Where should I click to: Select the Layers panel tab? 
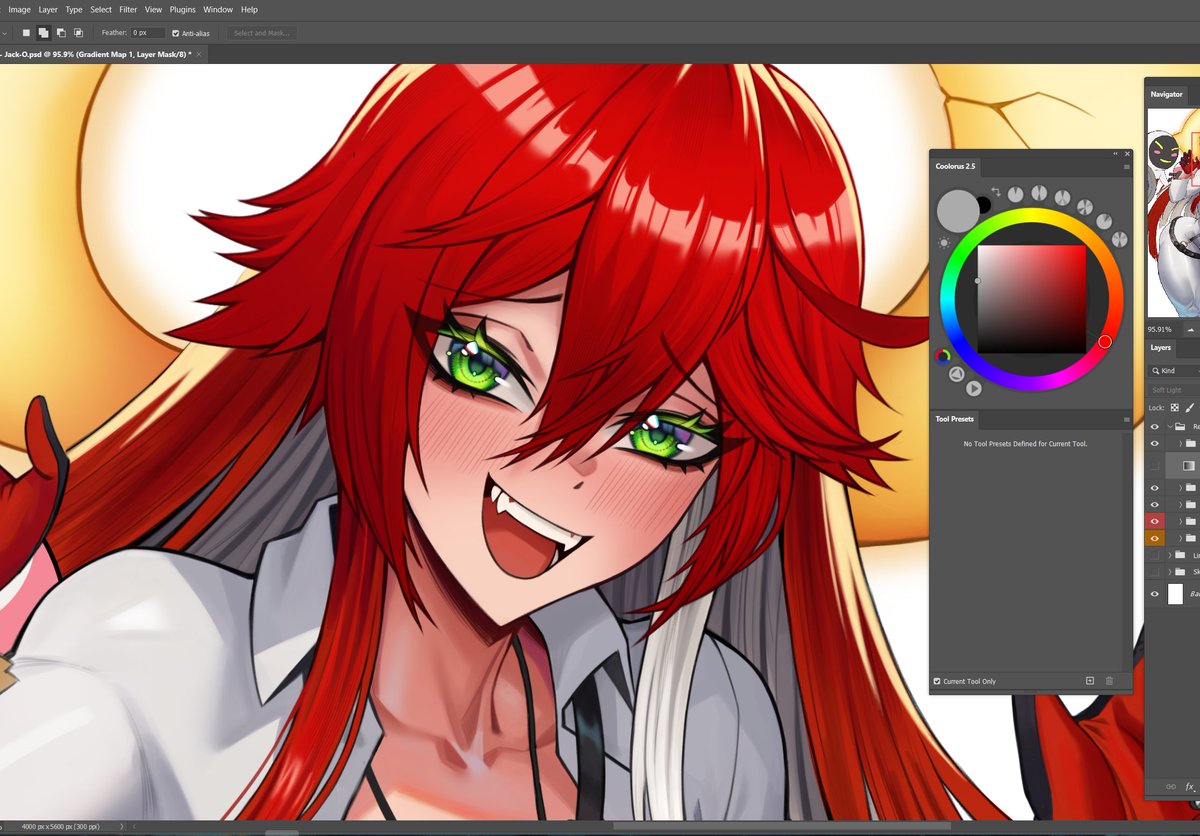[x=1161, y=348]
